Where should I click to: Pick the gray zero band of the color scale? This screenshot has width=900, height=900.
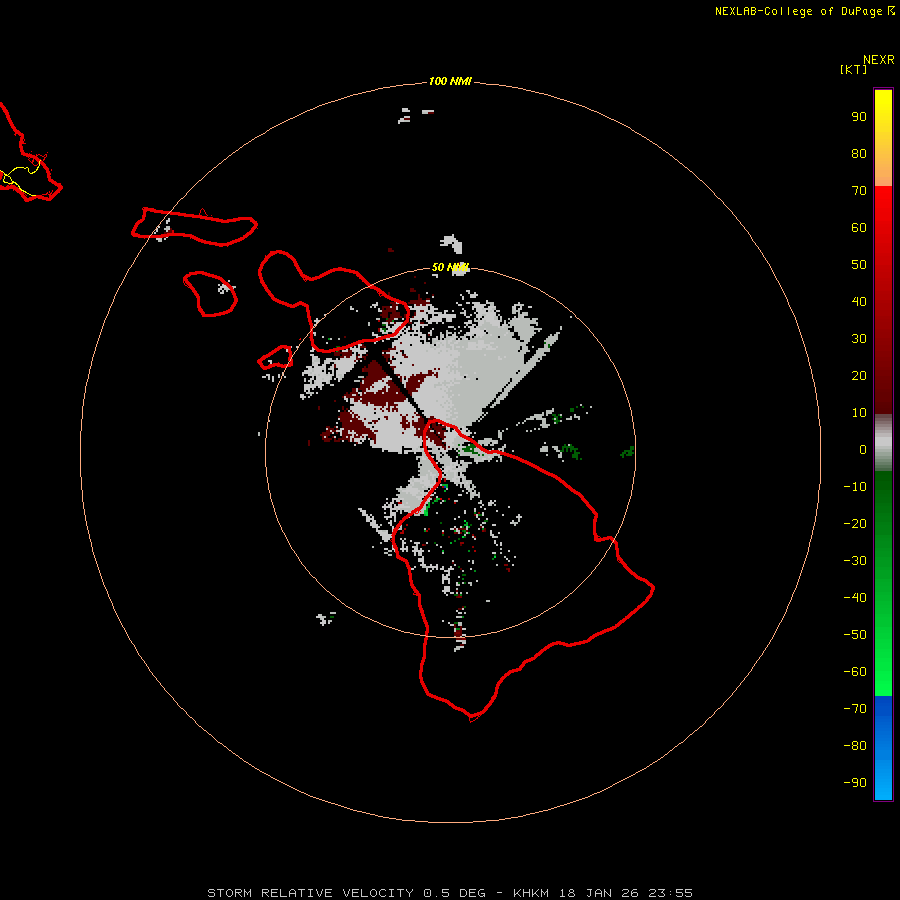pyautogui.click(x=883, y=443)
